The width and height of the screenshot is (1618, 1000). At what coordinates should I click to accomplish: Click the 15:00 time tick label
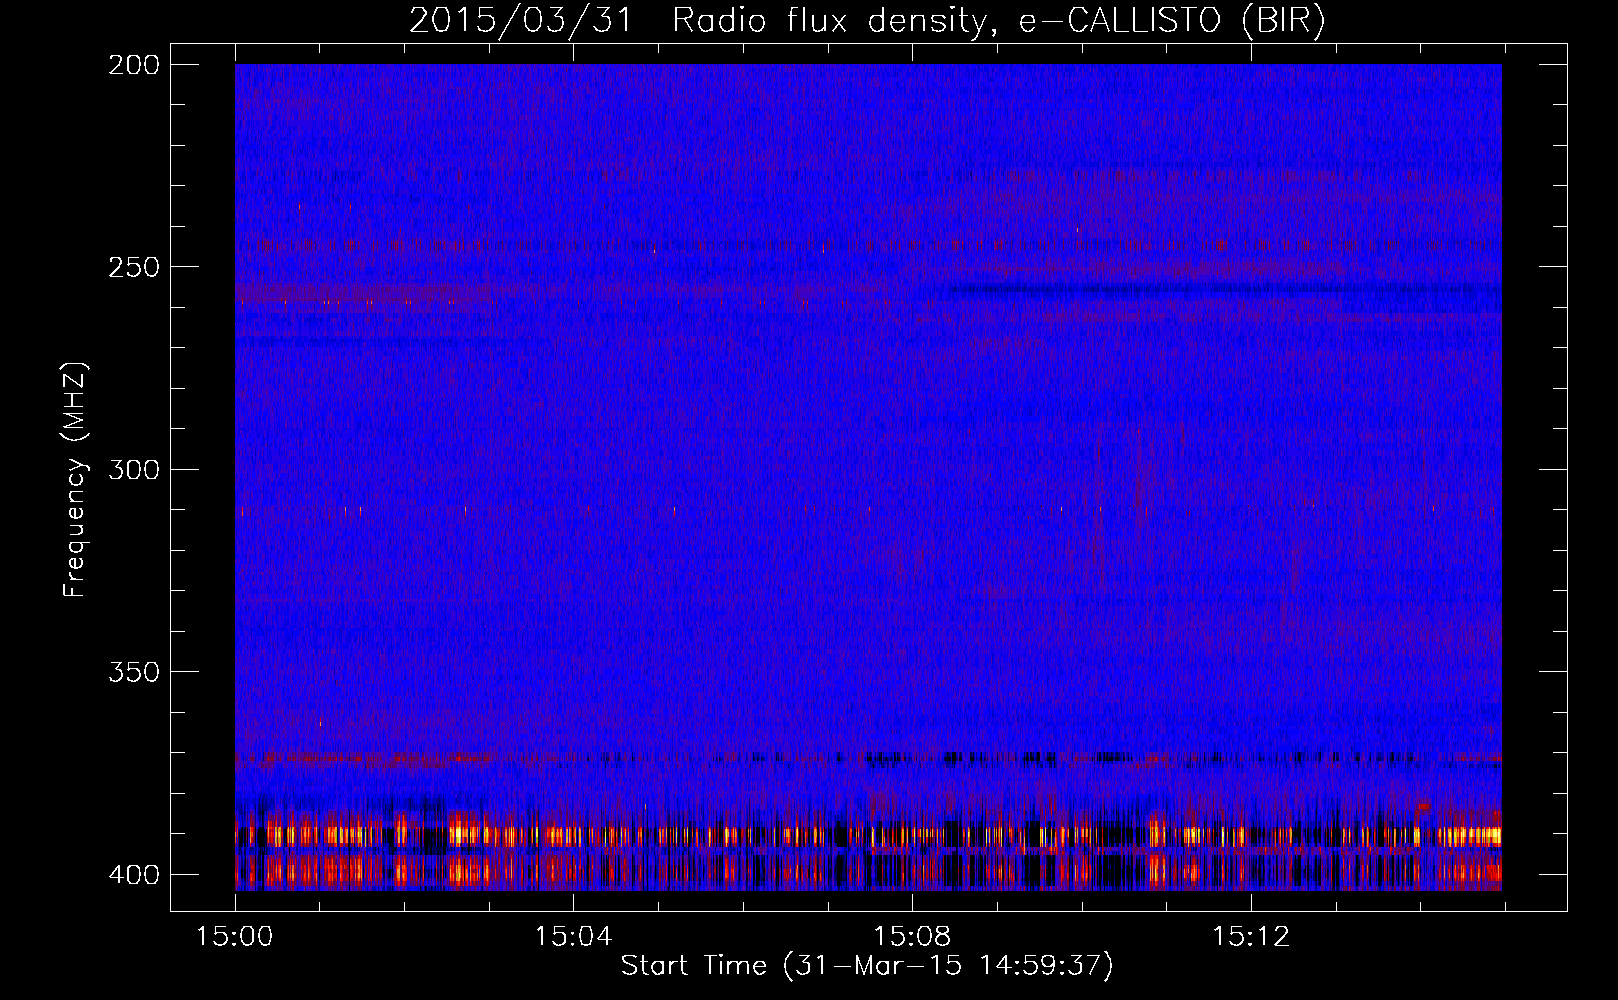coord(235,937)
